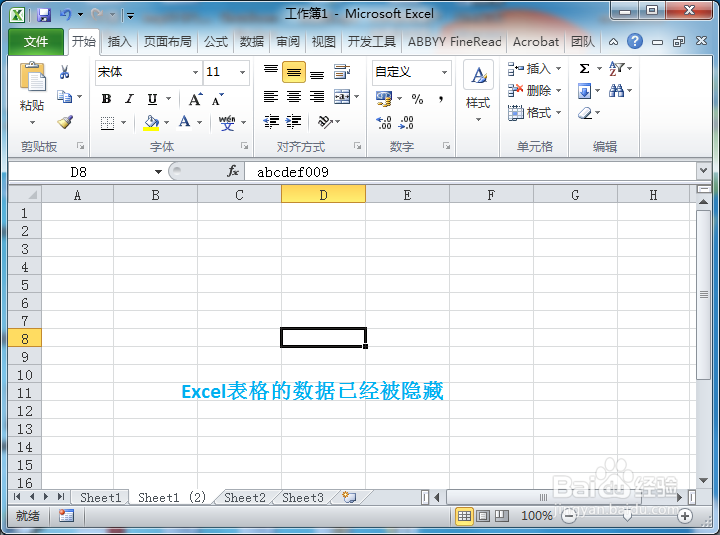Click the Decrease Indent icon
The width and height of the screenshot is (720, 535).
(271, 122)
